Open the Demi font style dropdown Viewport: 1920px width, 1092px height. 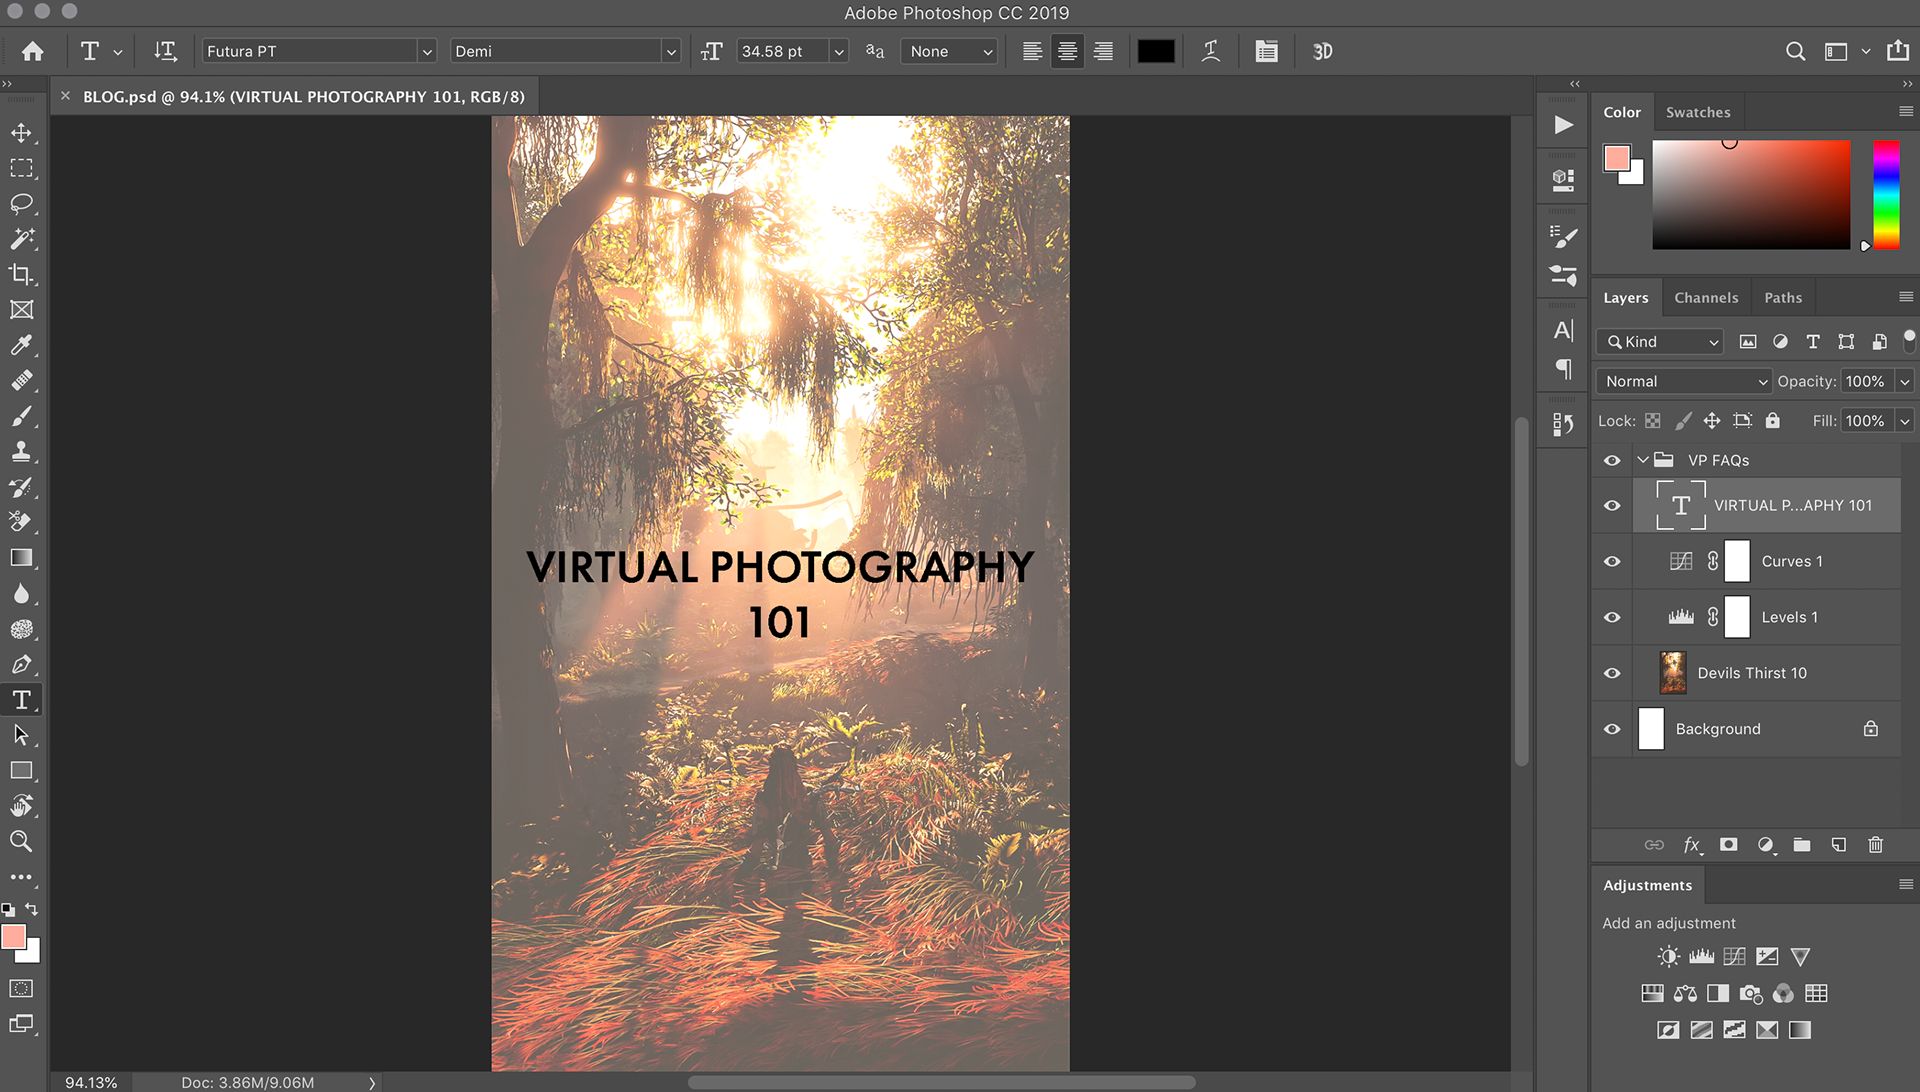tap(670, 51)
